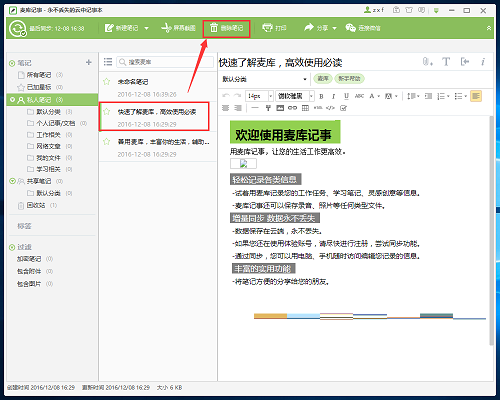Click the first green tag under title
This screenshot has height=400, width=500.
[323, 79]
